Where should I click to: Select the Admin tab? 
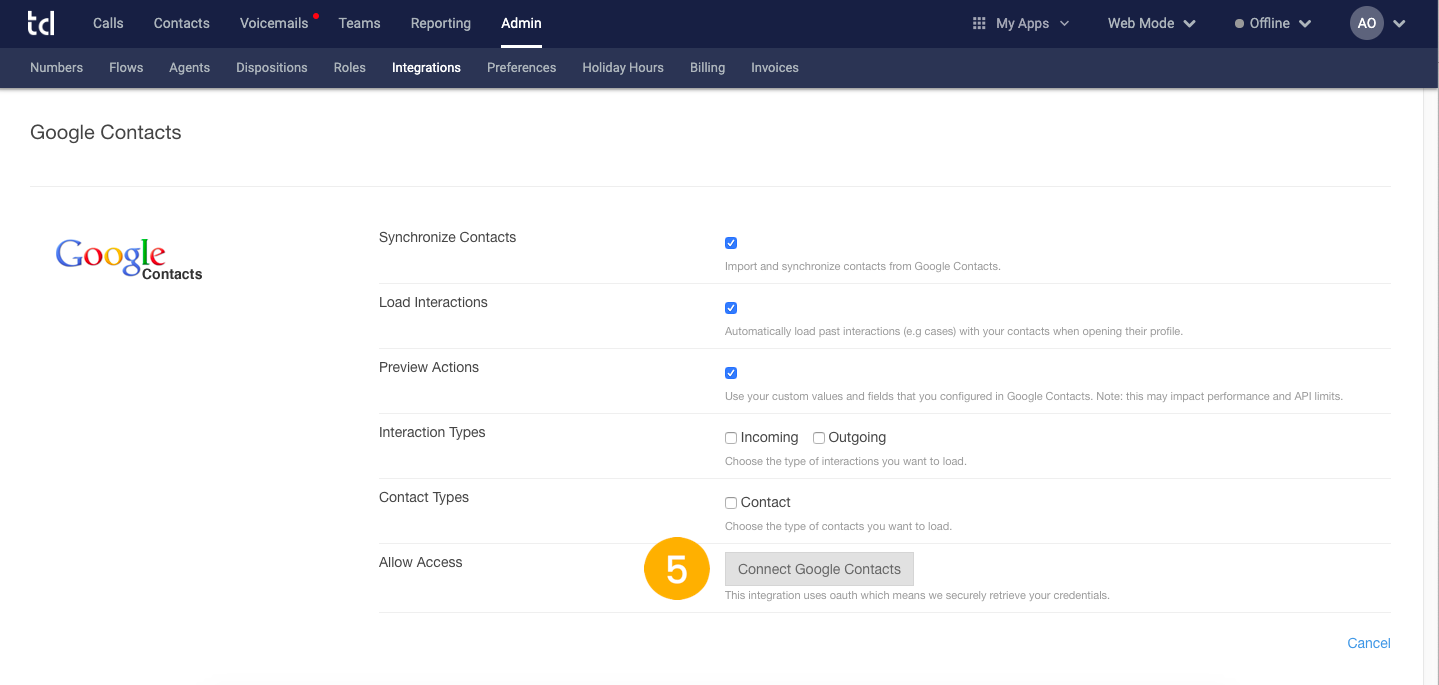(x=521, y=23)
